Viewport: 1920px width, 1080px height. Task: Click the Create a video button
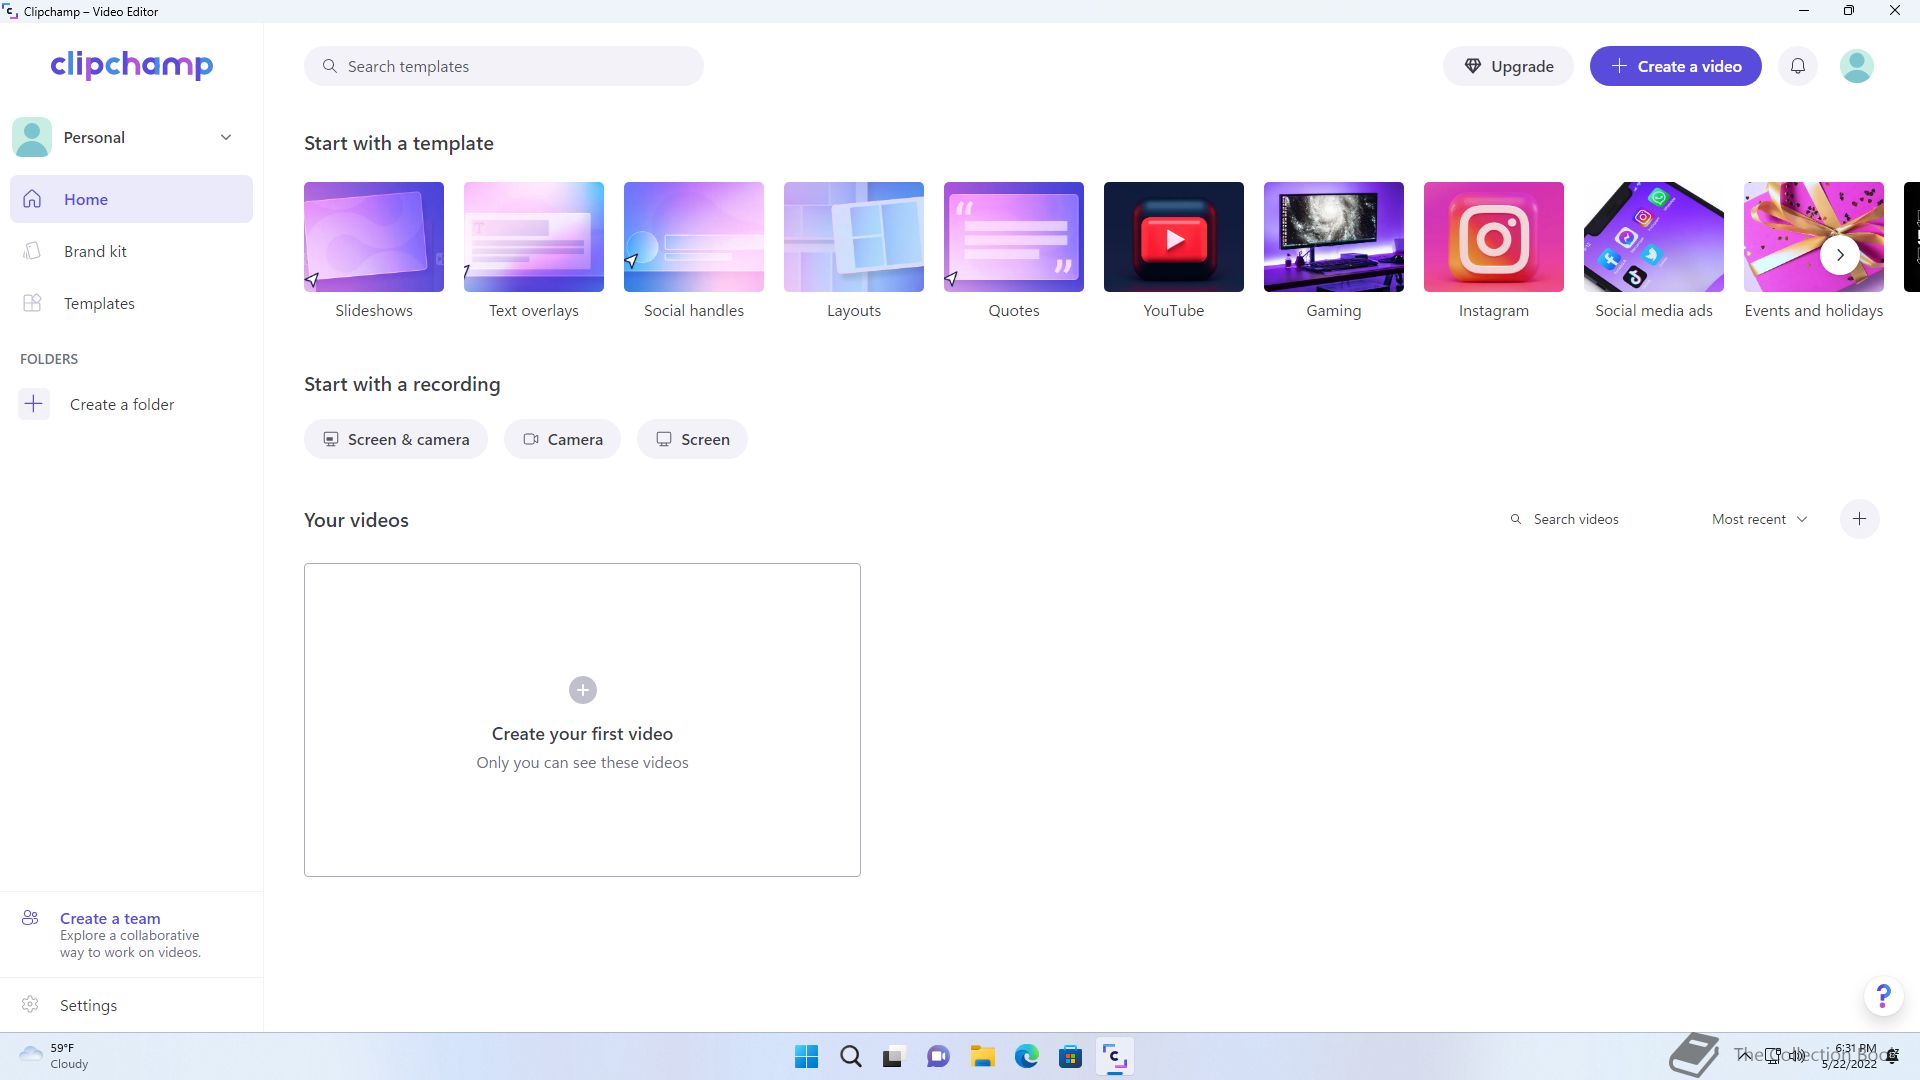pyautogui.click(x=1675, y=66)
